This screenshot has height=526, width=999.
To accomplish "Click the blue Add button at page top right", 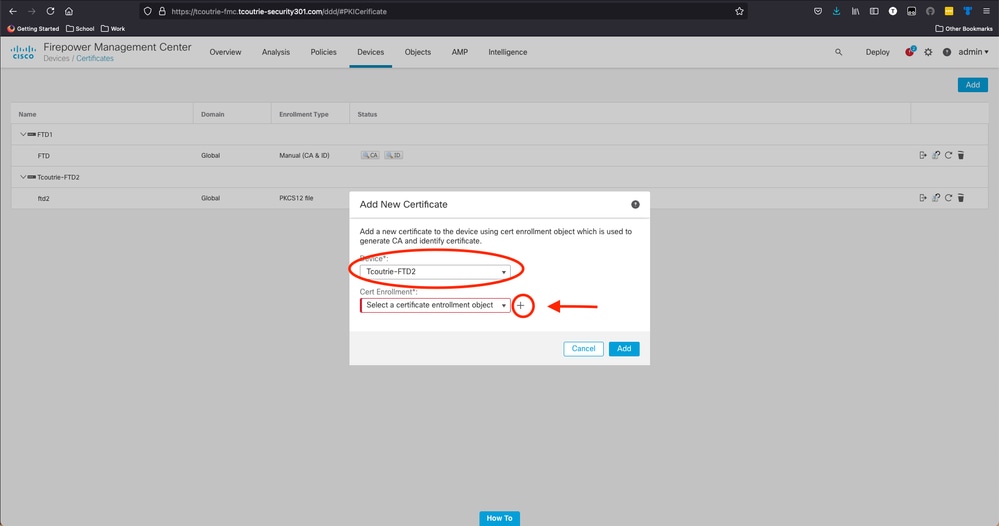I will 972,85.
